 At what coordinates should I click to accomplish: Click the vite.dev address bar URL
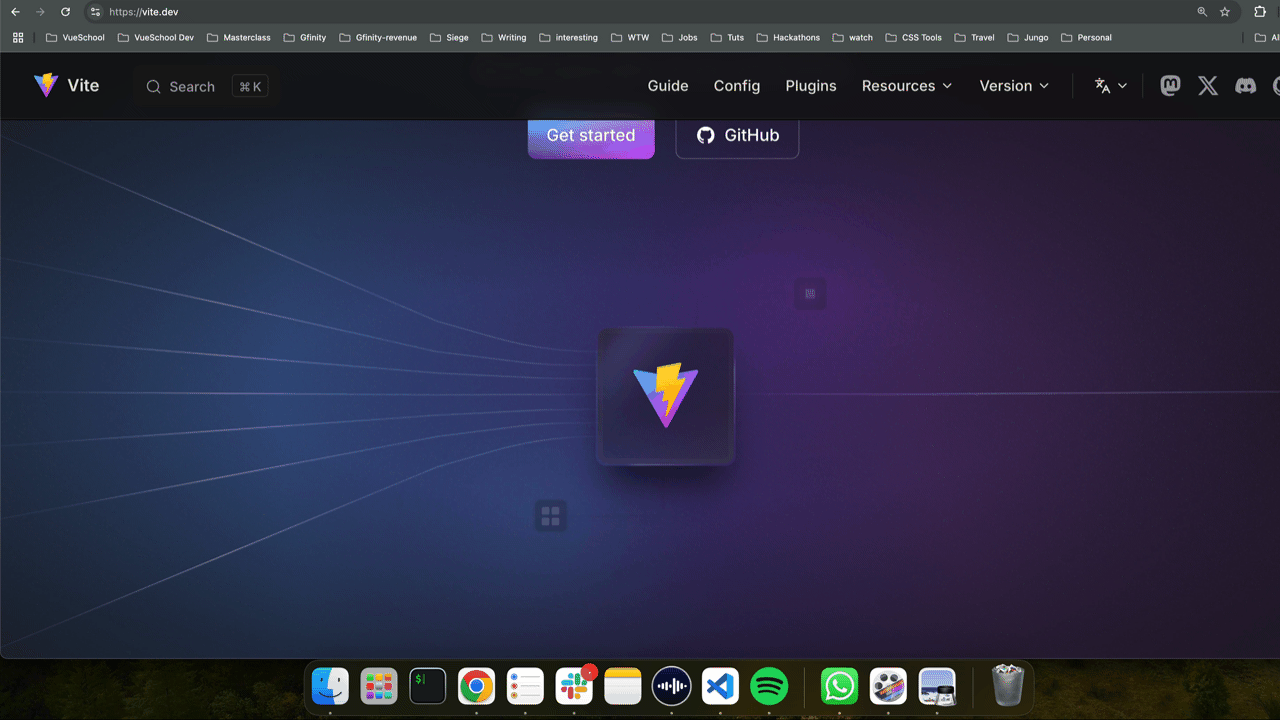tap(144, 12)
